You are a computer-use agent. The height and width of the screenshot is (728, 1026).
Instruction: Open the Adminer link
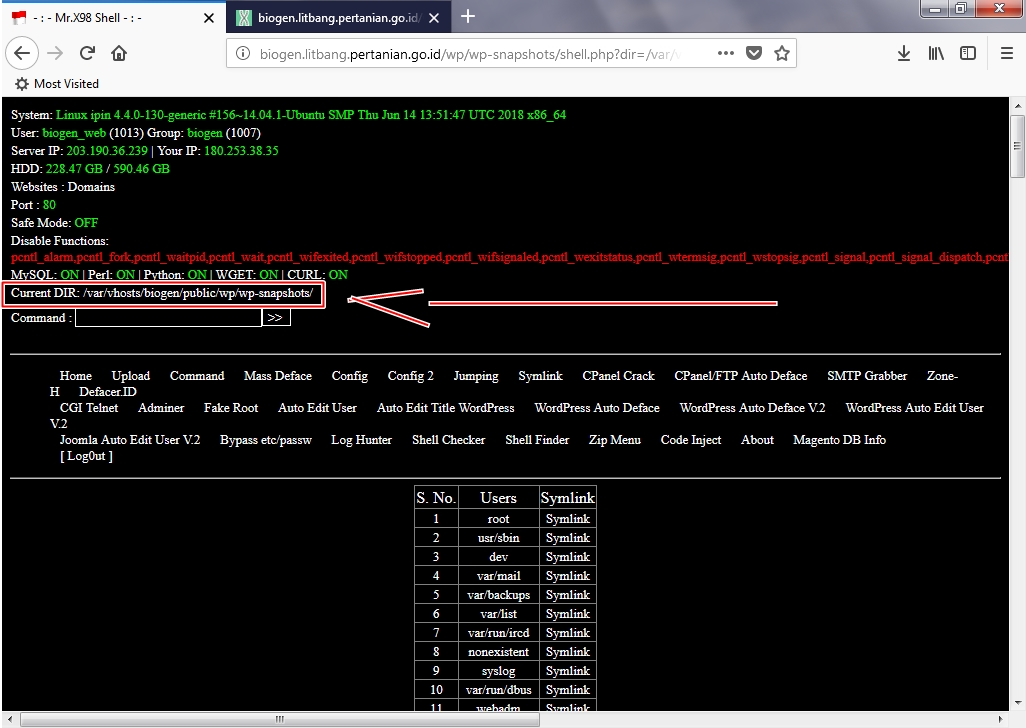(x=161, y=408)
